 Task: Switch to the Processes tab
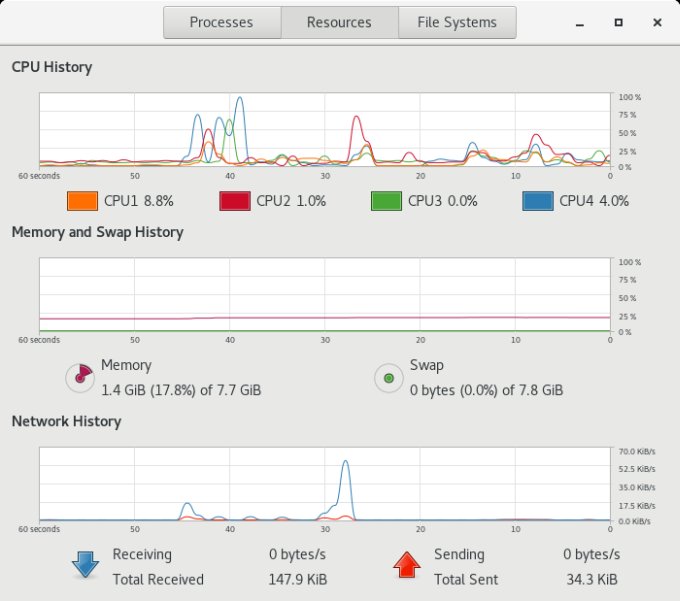pos(221,22)
